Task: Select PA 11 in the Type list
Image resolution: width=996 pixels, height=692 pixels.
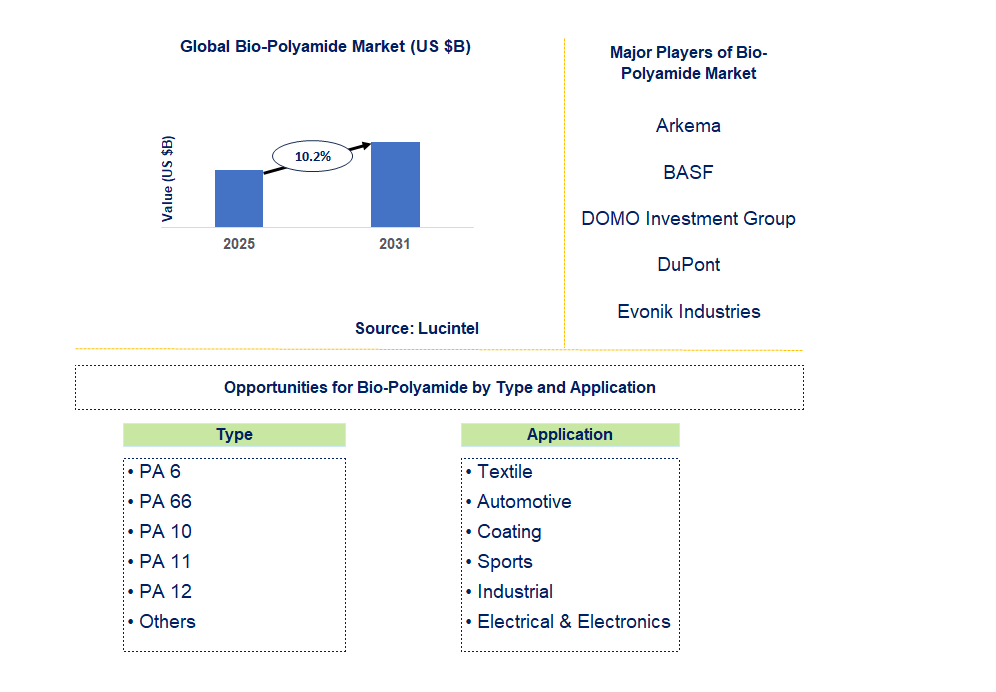Action: 165,562
